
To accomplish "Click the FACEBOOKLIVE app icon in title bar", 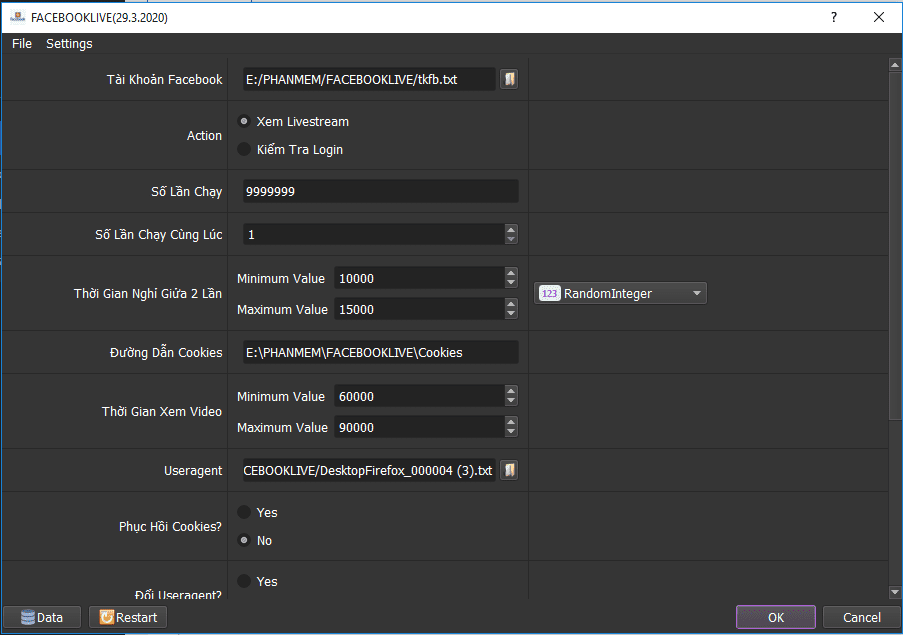I will point(17,17).
